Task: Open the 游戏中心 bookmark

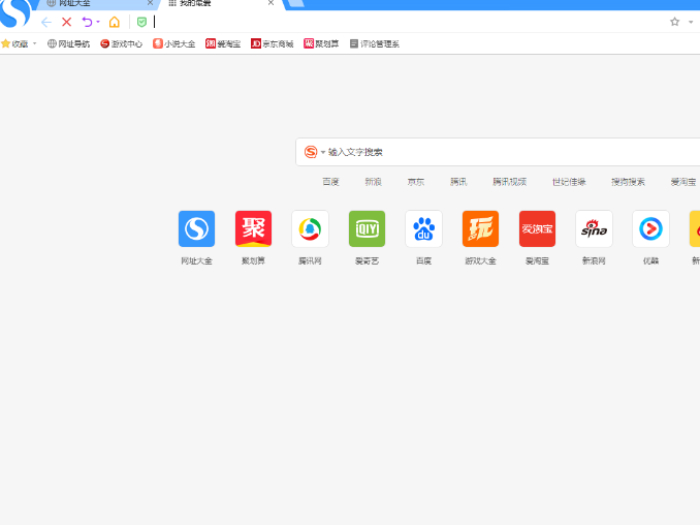Action: [121, 44]
